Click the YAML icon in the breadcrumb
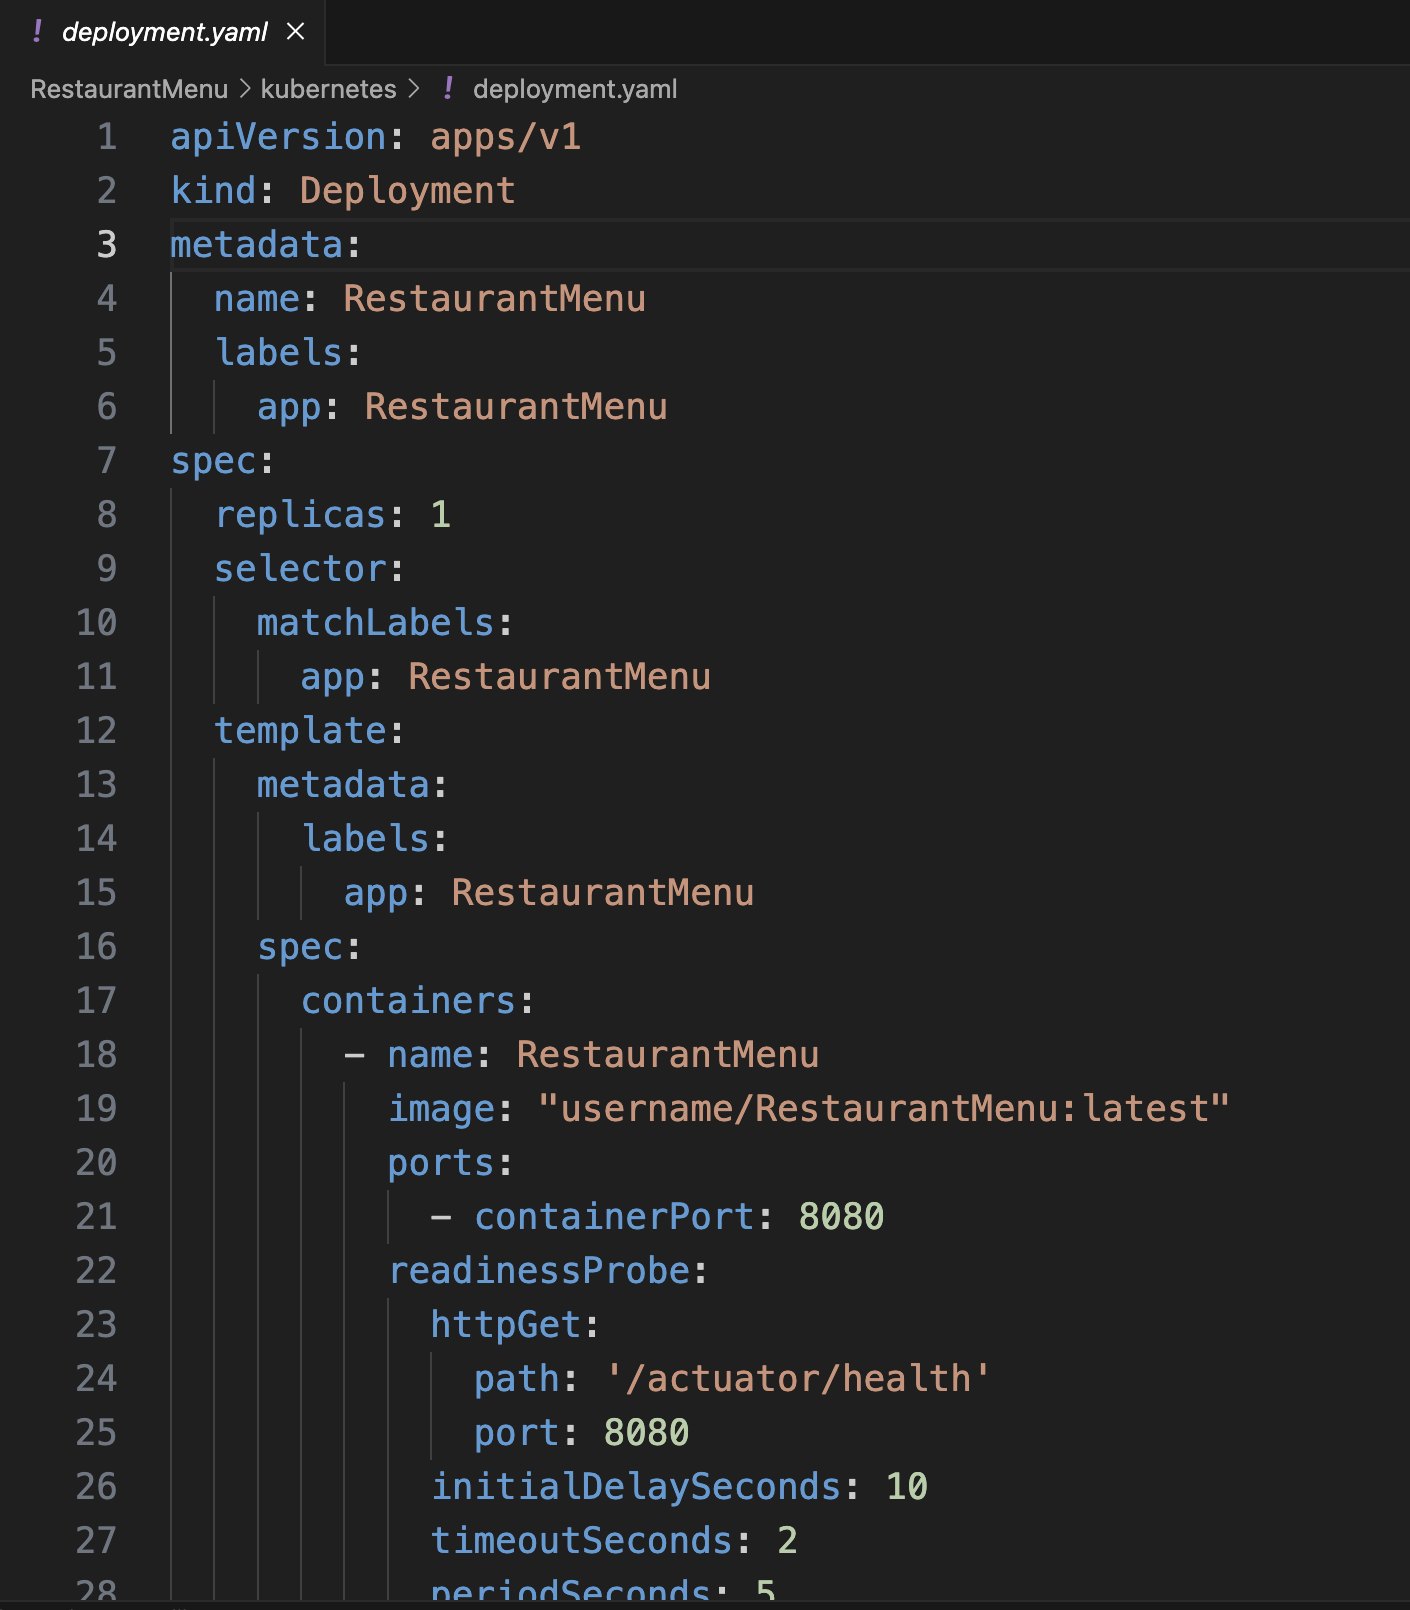 (448, 89)
